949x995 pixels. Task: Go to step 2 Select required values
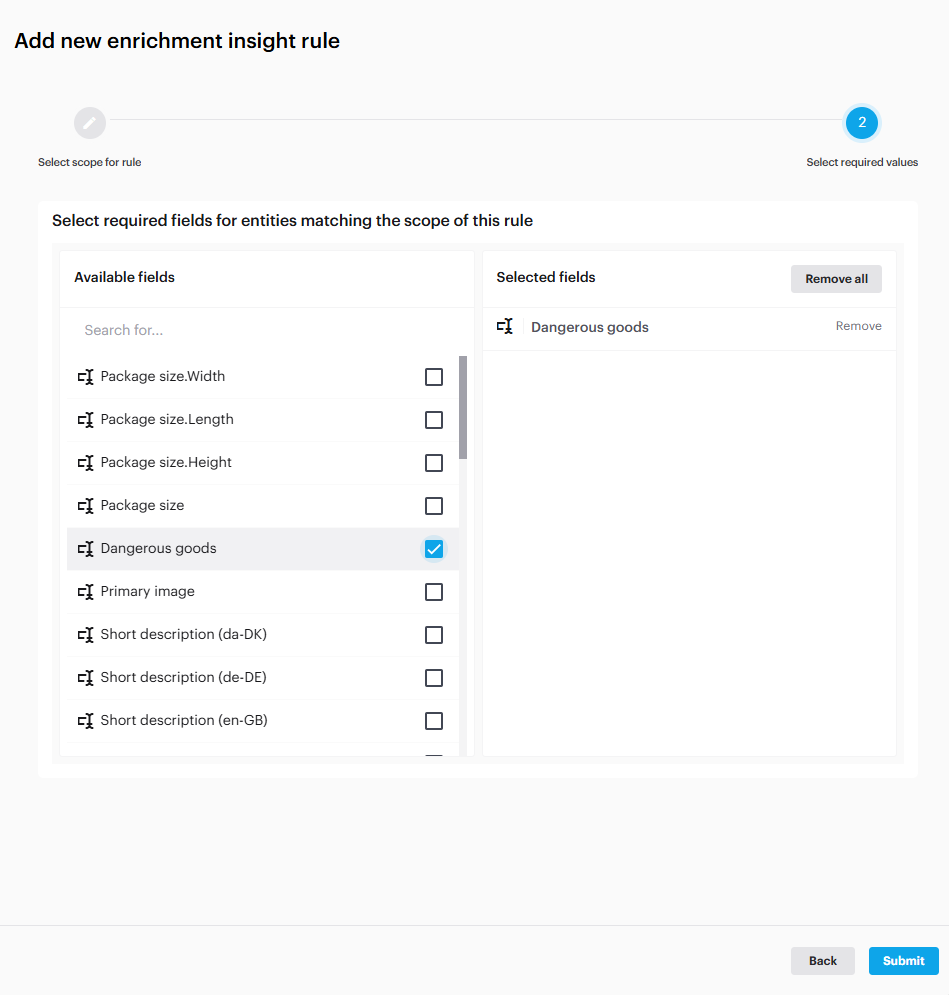coord(862,123)
